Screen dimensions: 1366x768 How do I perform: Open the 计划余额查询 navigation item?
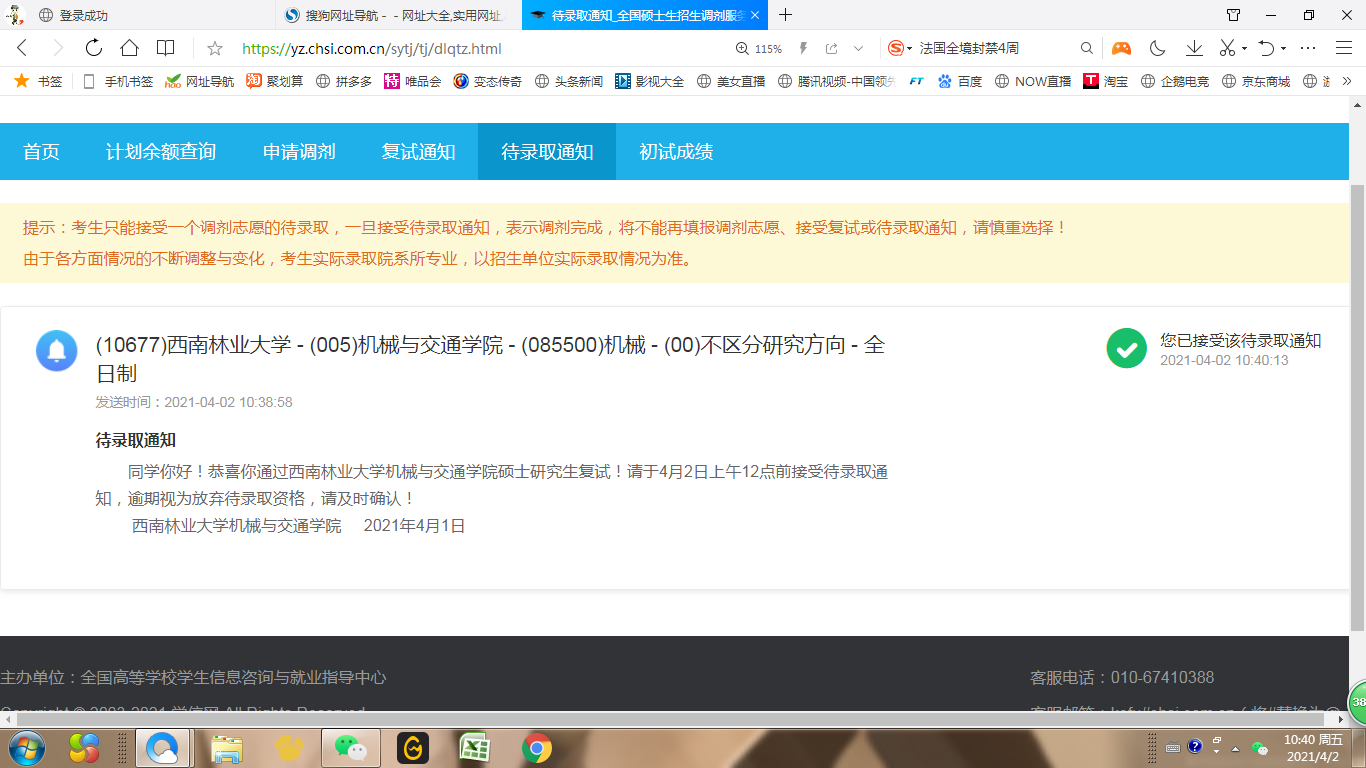coord(161,152)
